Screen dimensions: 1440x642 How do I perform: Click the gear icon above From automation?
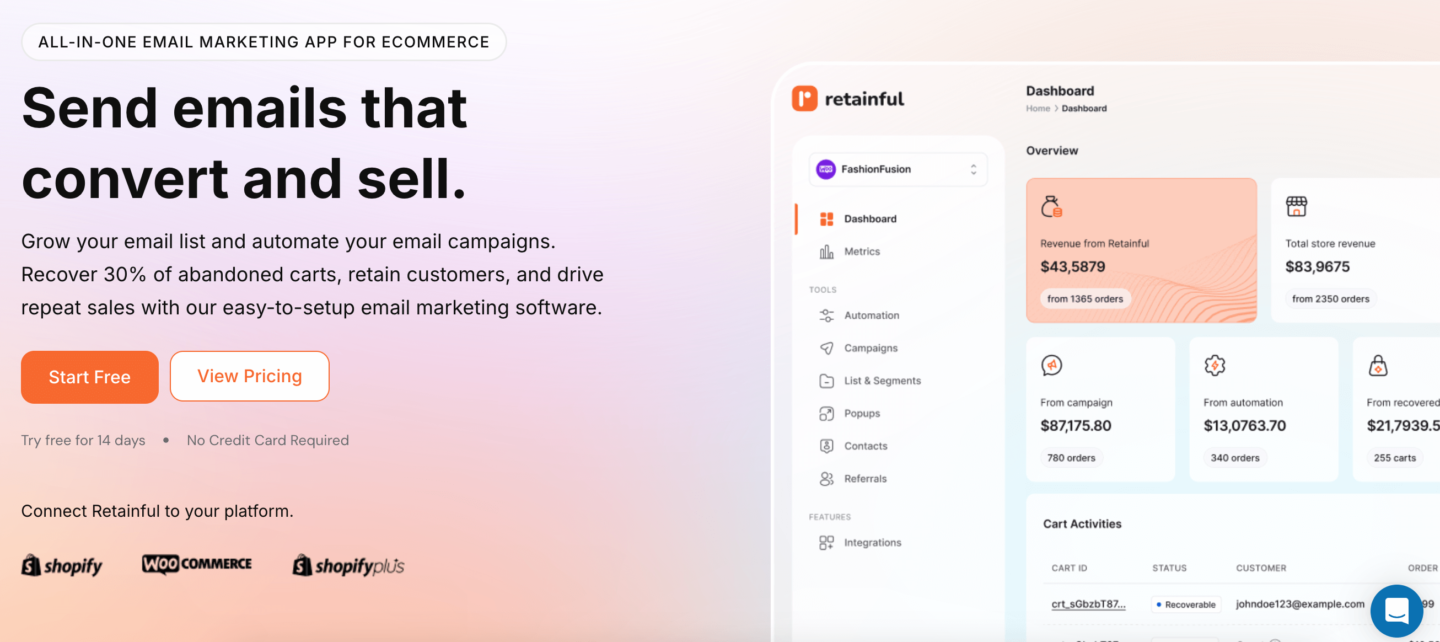(1215, 365)
